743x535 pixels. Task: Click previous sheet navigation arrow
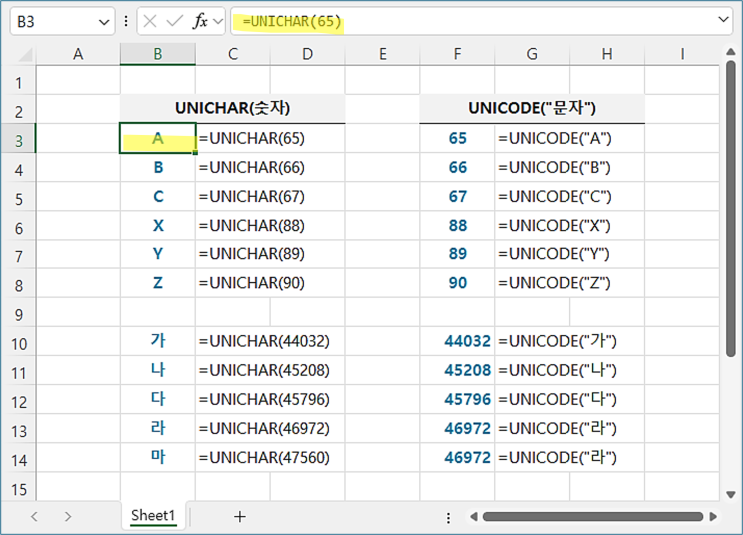[x=34, y=517]
